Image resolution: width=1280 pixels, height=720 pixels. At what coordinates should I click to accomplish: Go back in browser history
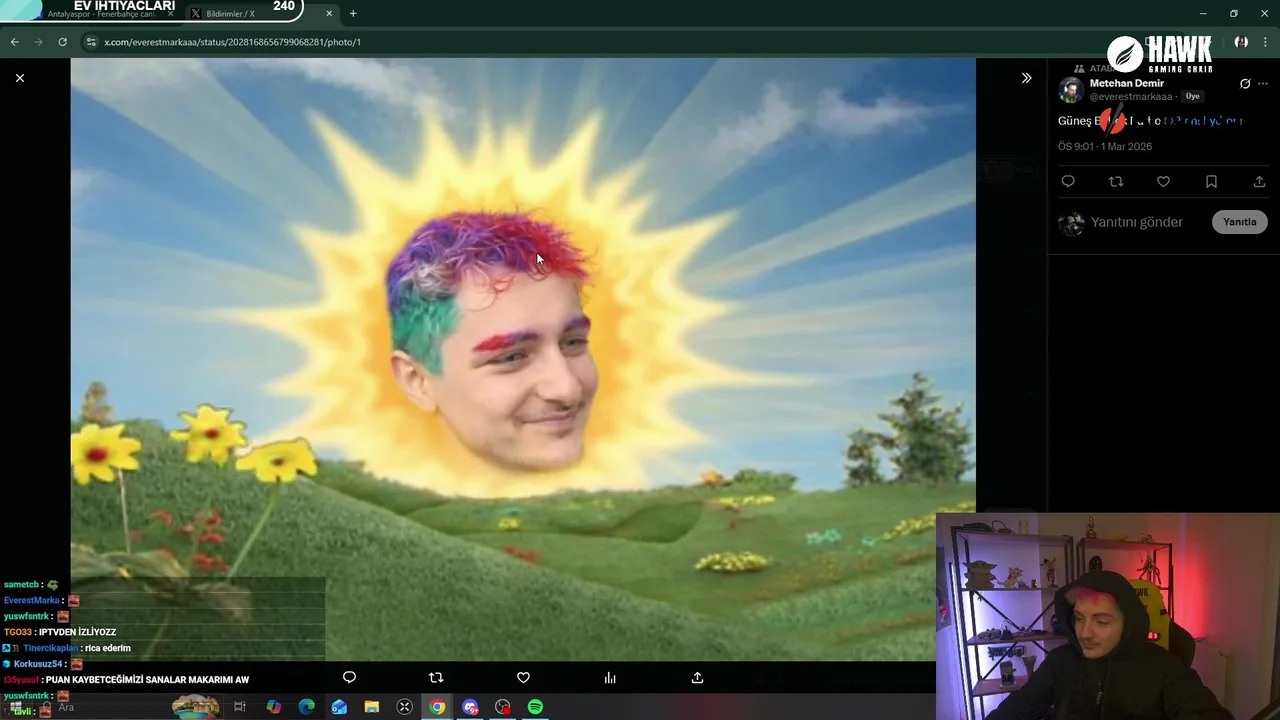(x=14, y=42)
